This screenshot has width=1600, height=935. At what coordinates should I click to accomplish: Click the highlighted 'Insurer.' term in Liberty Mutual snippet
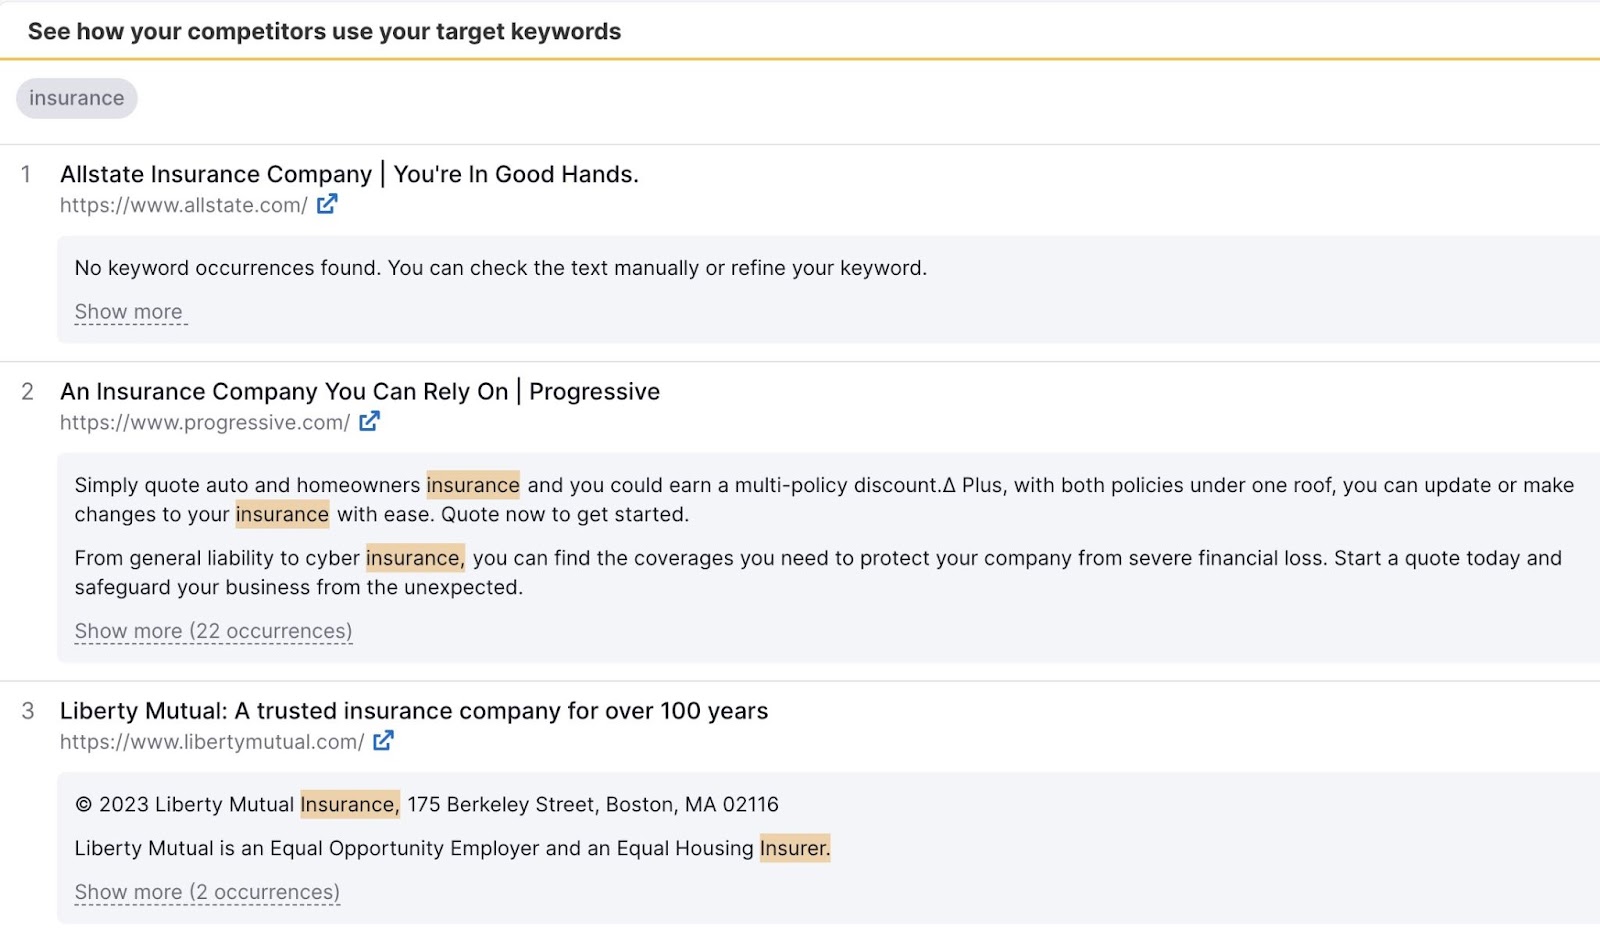tap(795, 848)
